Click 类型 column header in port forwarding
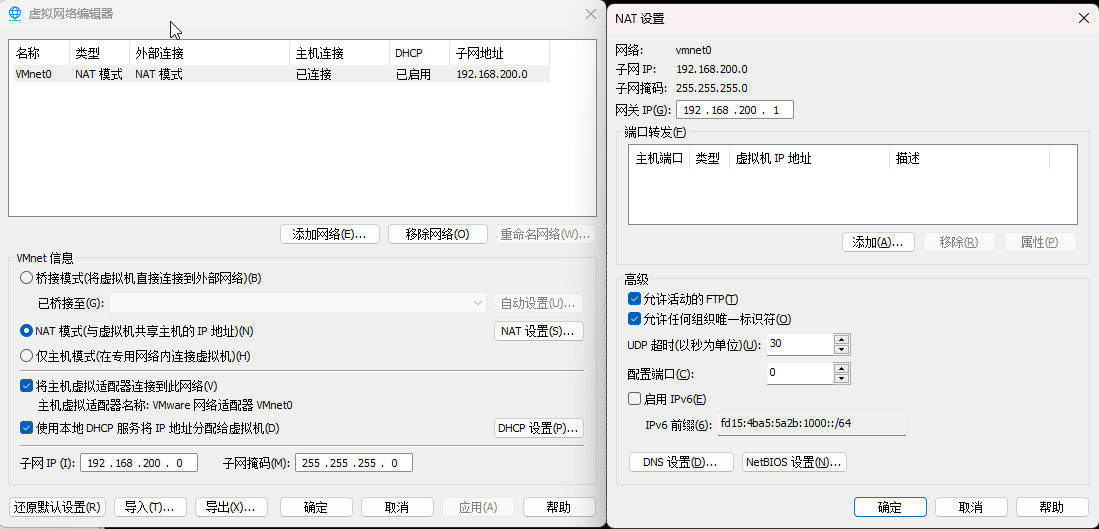This screenshot has height=529, width=1099. [709, 158]
